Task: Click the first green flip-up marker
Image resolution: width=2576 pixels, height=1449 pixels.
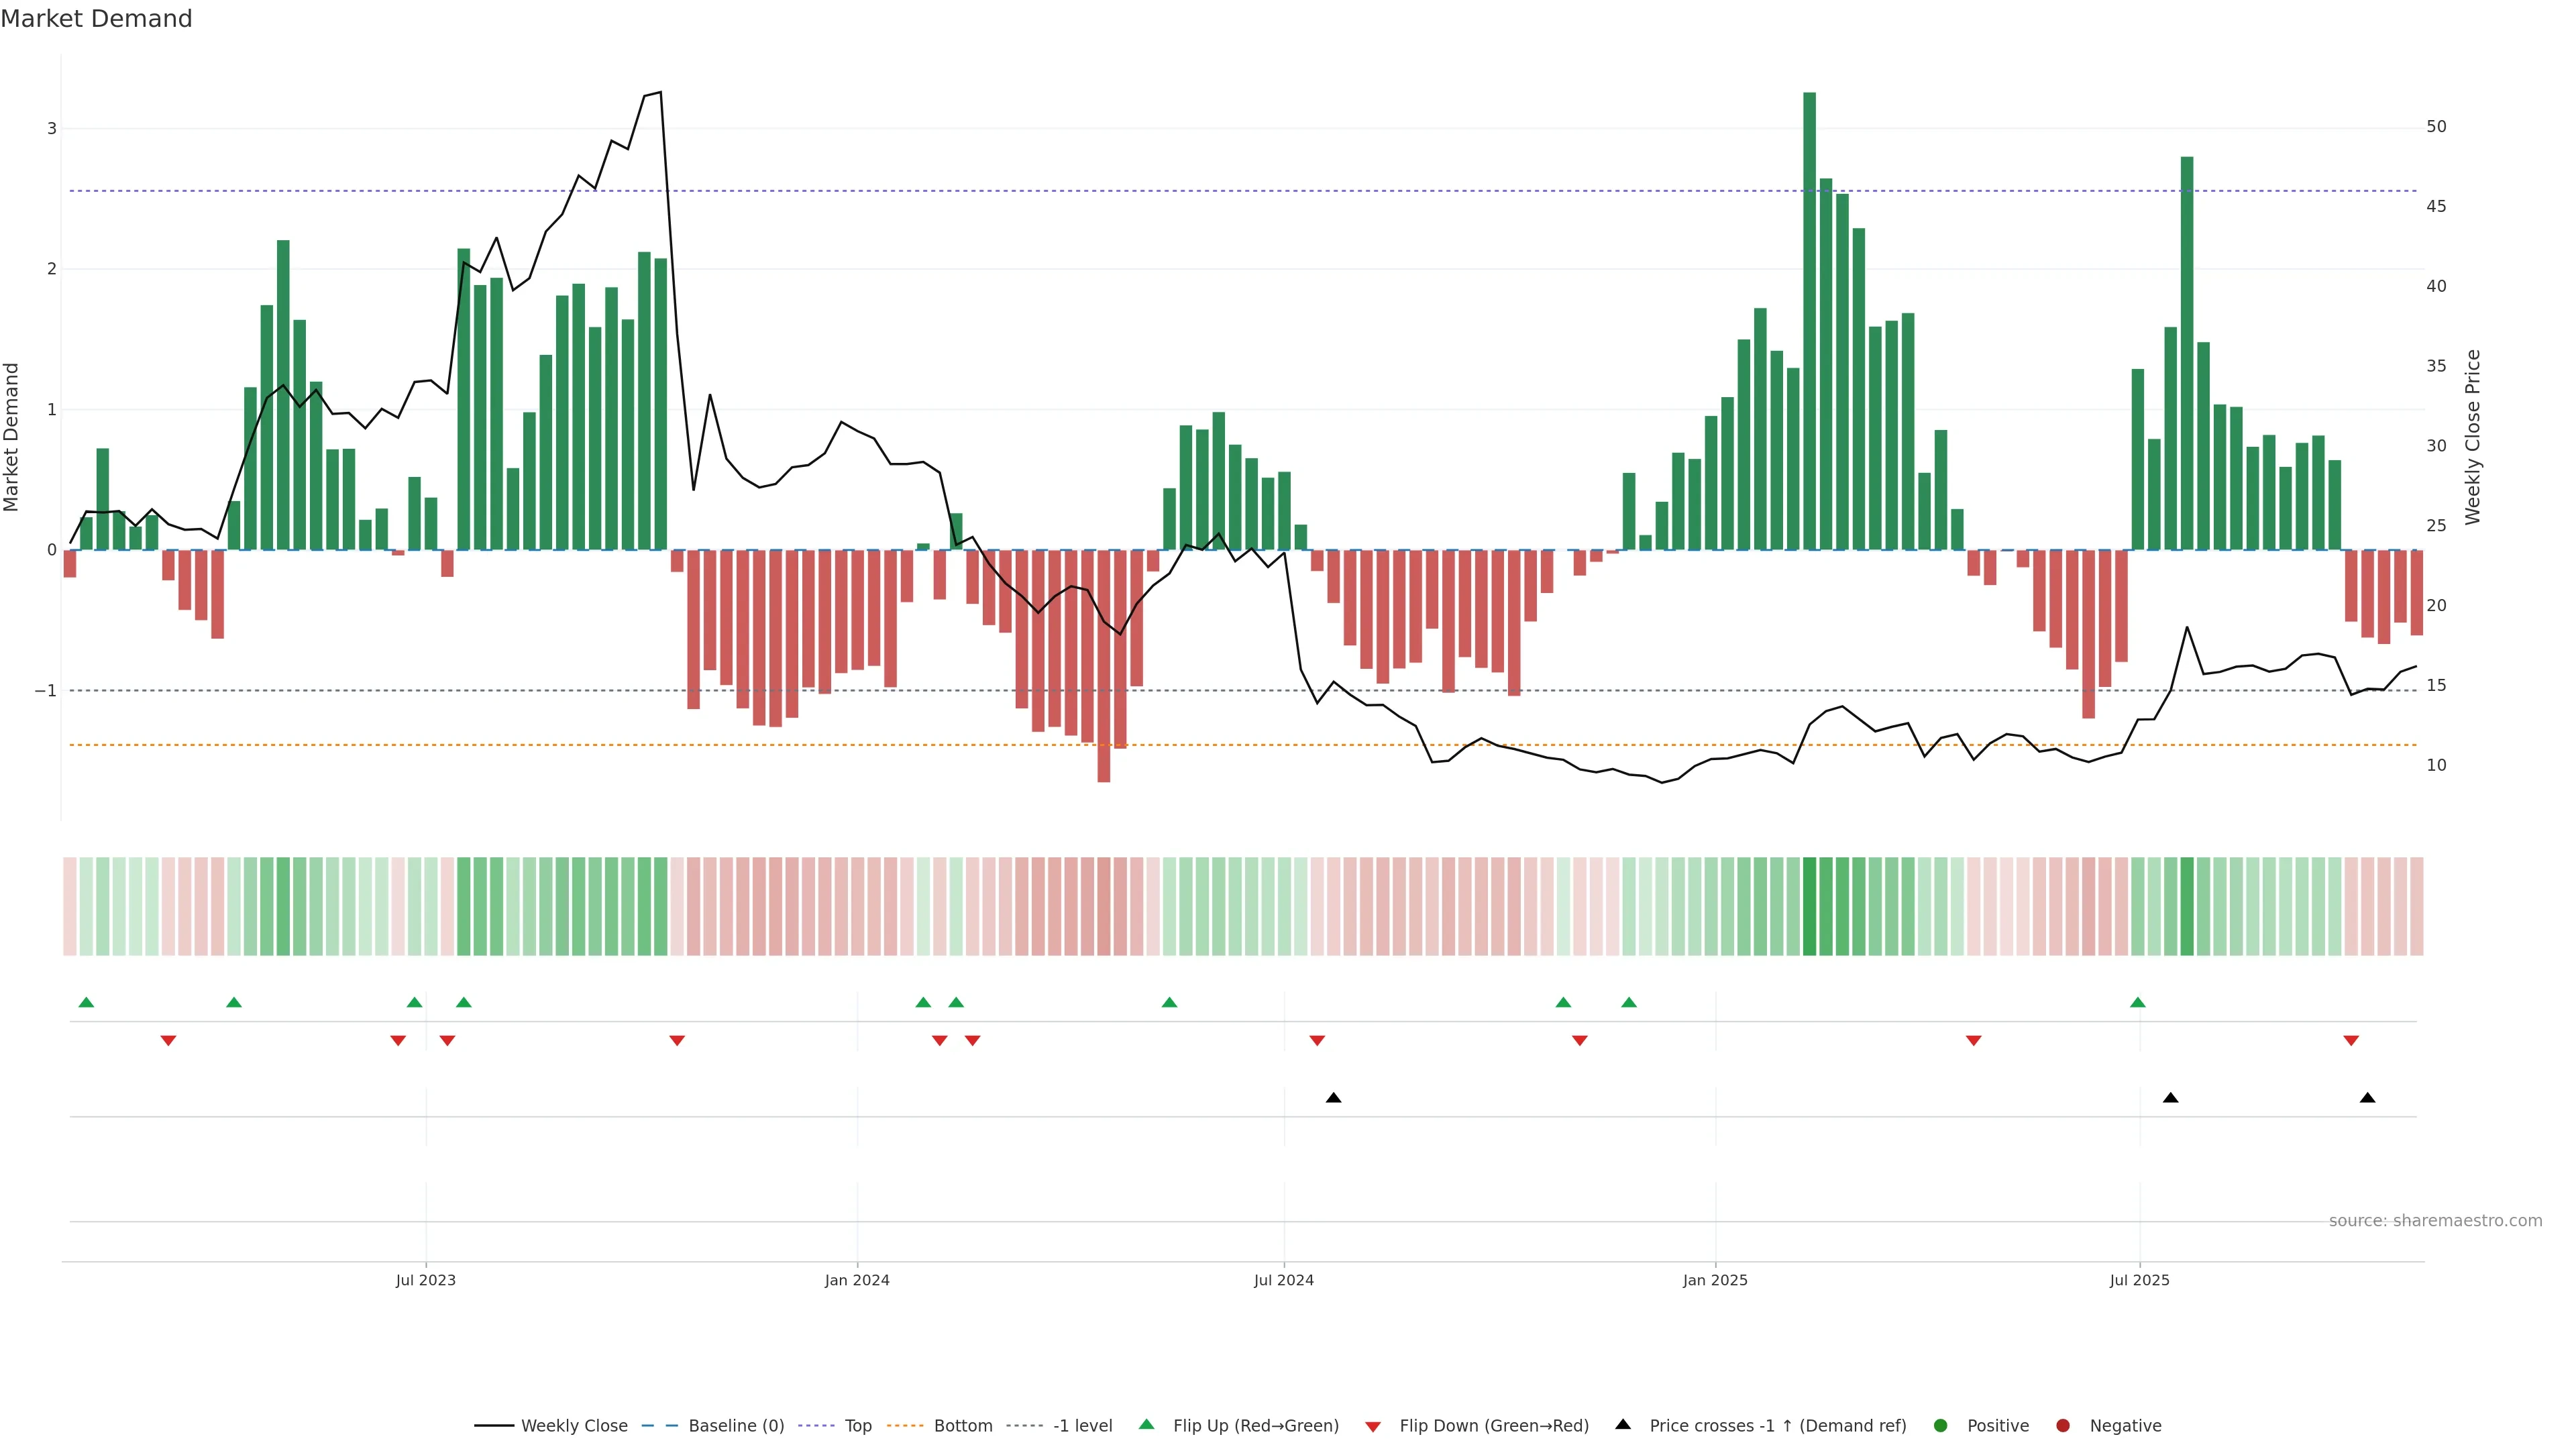Action: [x=86, y=1002]
